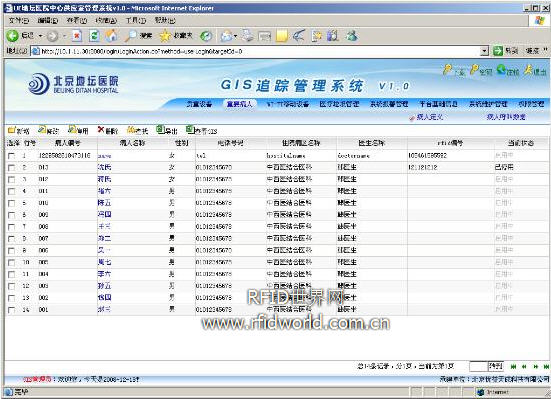Click the green export icon in toolbar
This screenshot has height=399, width=551.
161,129
